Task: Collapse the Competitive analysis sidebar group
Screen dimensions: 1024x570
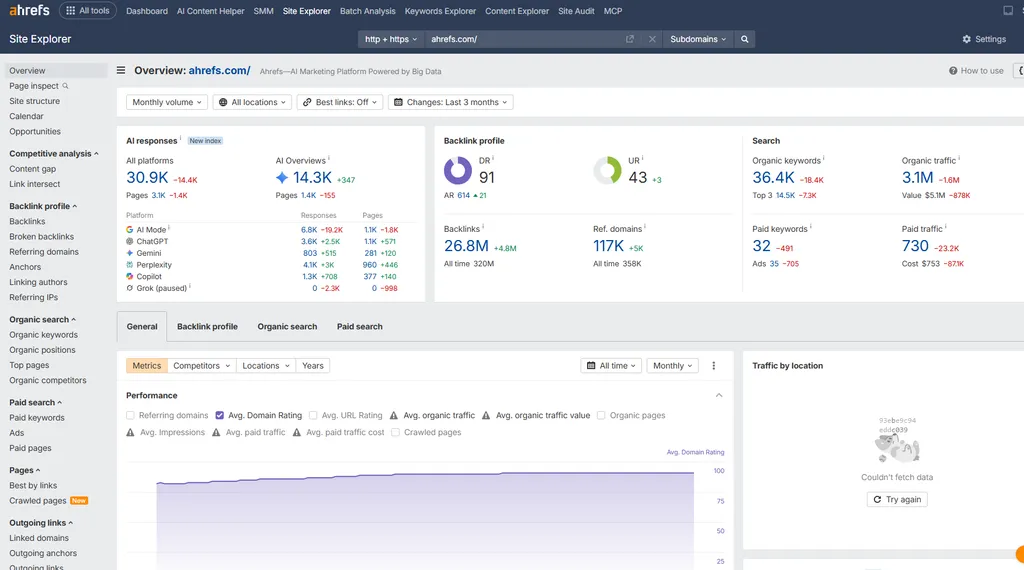Action: coord(54,153)
